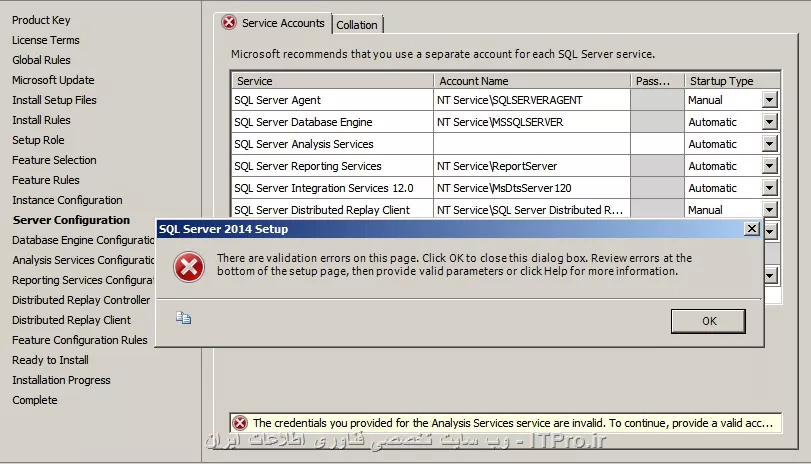Click Analysis Services Configuration step
Screen dimensions: 811x464
pyautogui.click(x=83, y=260)
